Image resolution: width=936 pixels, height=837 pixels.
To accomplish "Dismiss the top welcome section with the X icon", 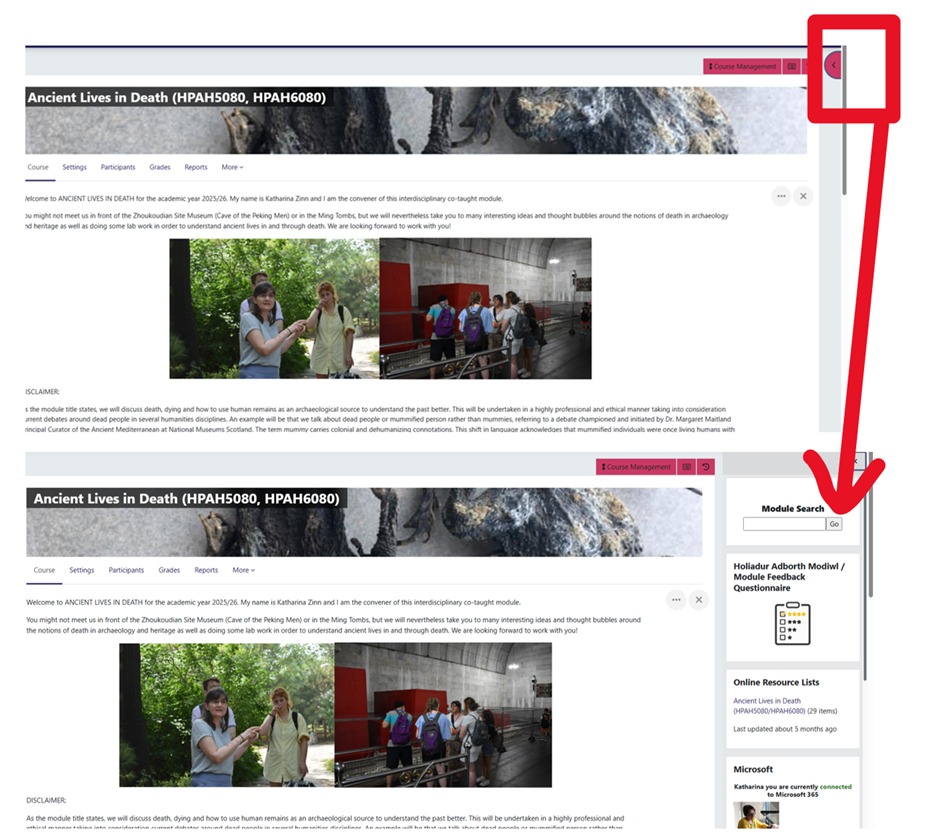I will (802, 196).
